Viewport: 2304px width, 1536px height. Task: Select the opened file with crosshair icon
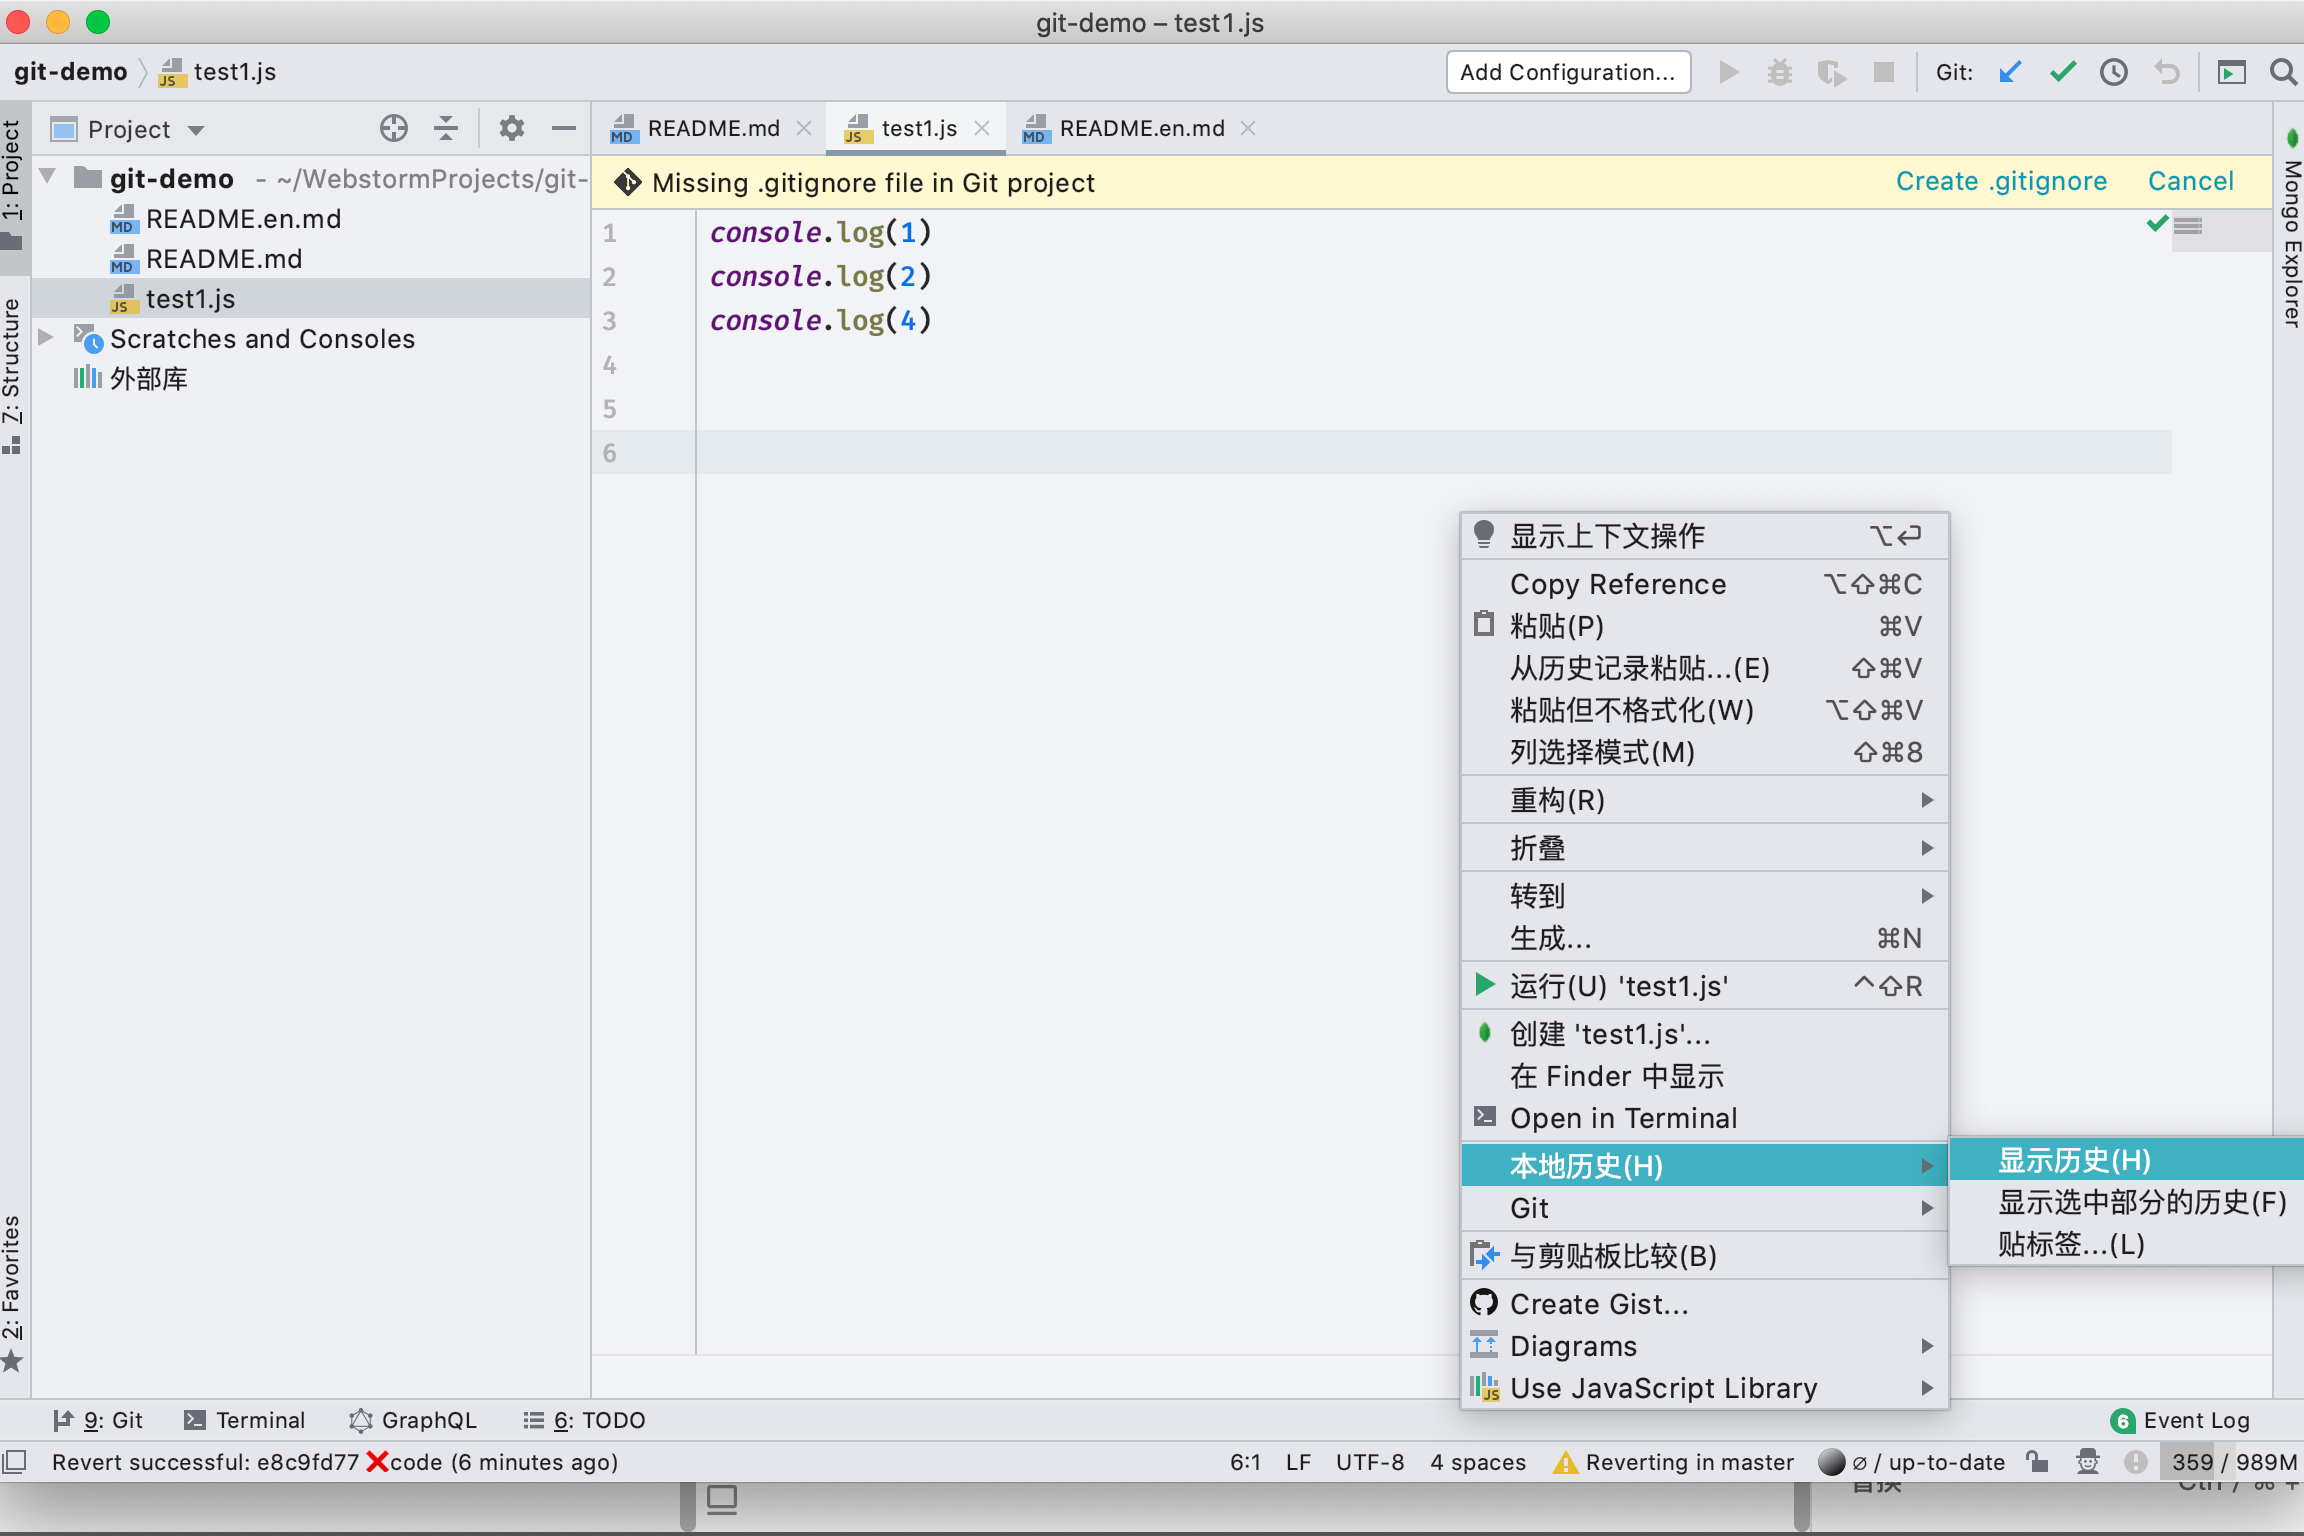[x=393, y=128]
